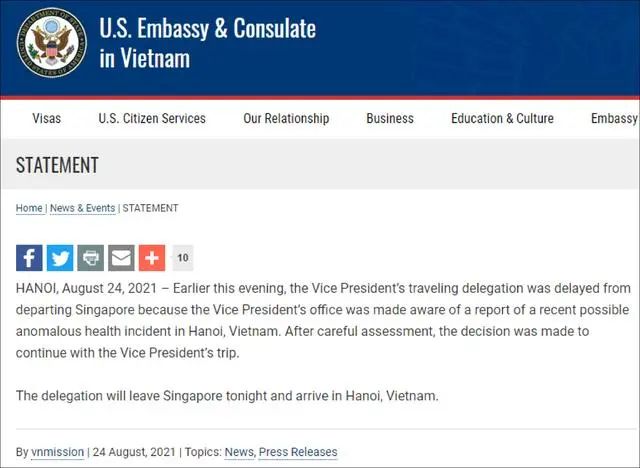The width and height of the screenshot is (640, 468).
Task: Share the statement on Twitter
Action: pyautogui.click(x=60, y=258)
